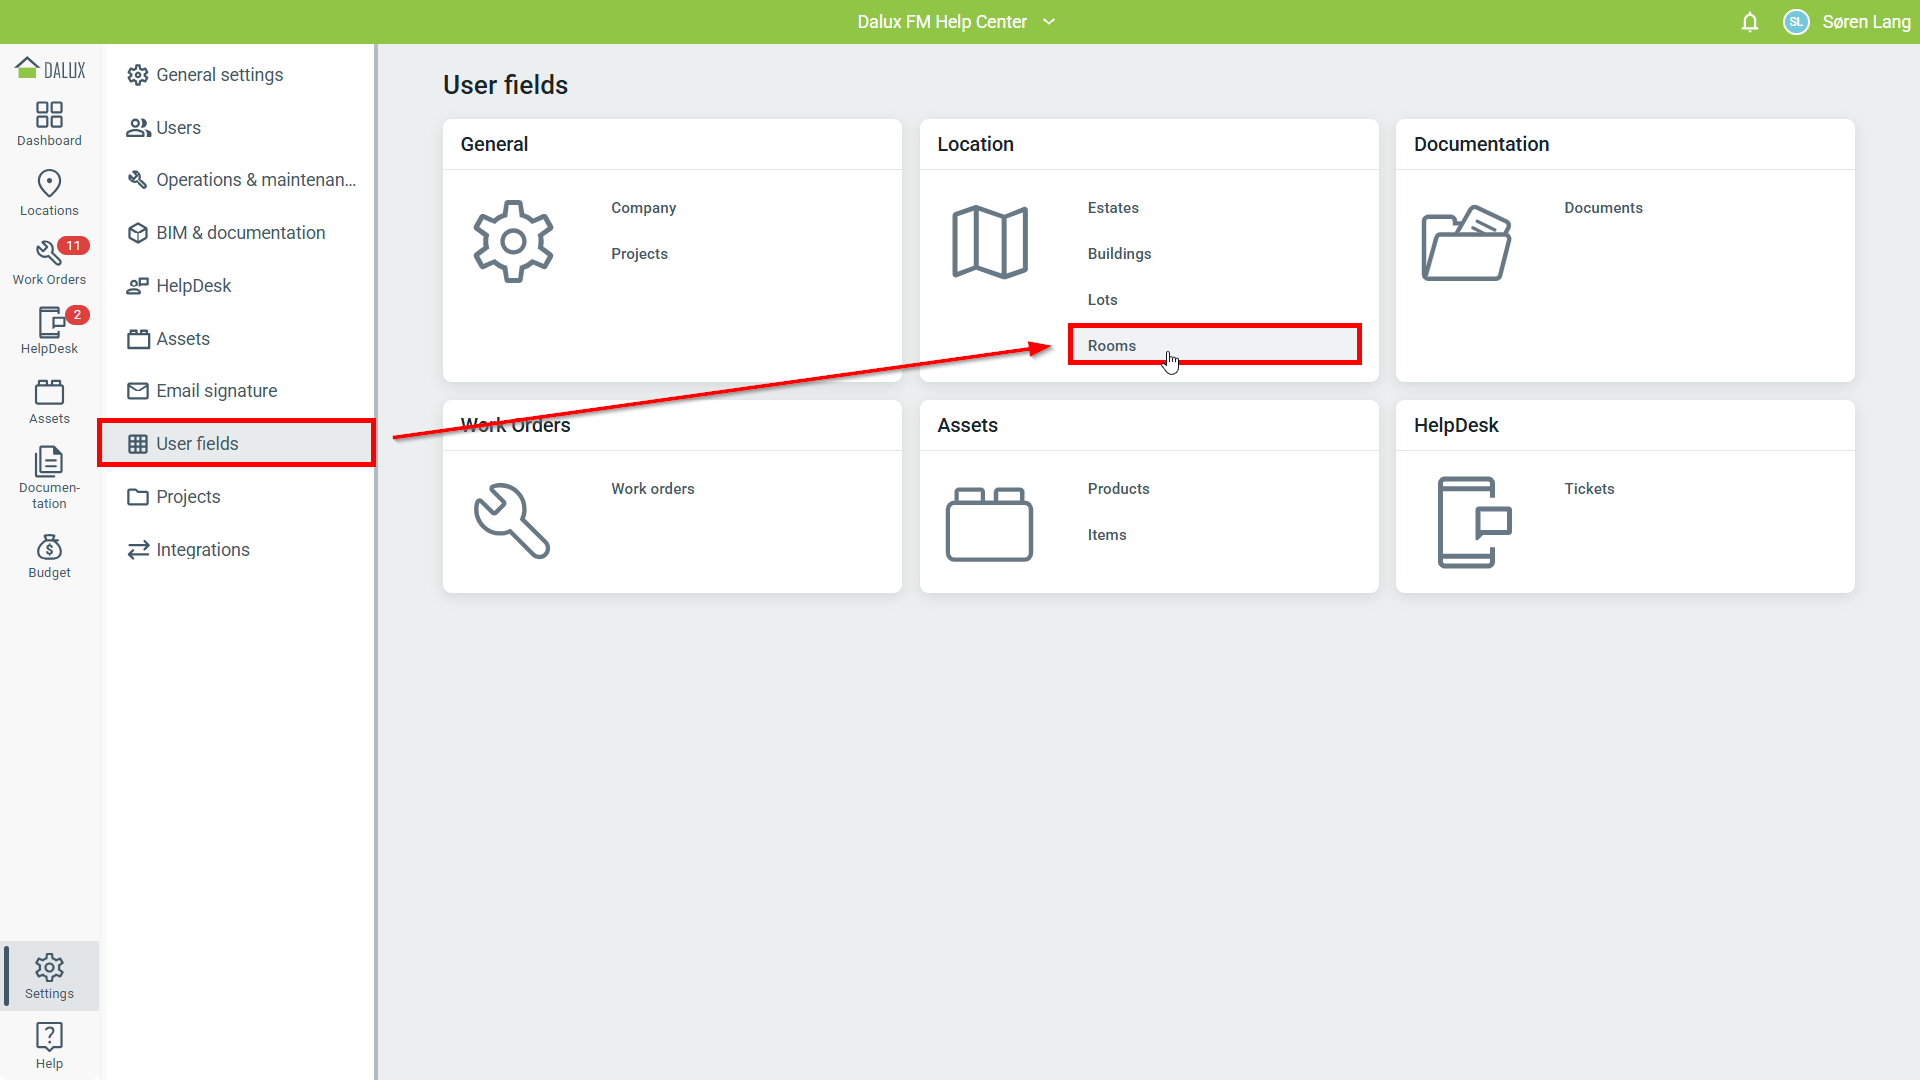Screen dimensions: 1920x1080
Task: Select General settings menu item
Action: (x=219, y=75)
